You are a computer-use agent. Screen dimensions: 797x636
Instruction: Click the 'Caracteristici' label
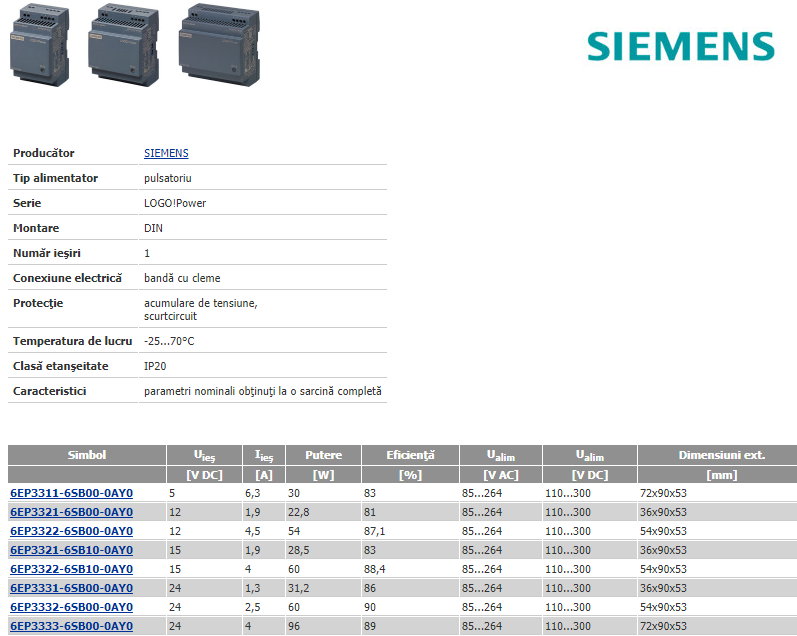(49, 391)
